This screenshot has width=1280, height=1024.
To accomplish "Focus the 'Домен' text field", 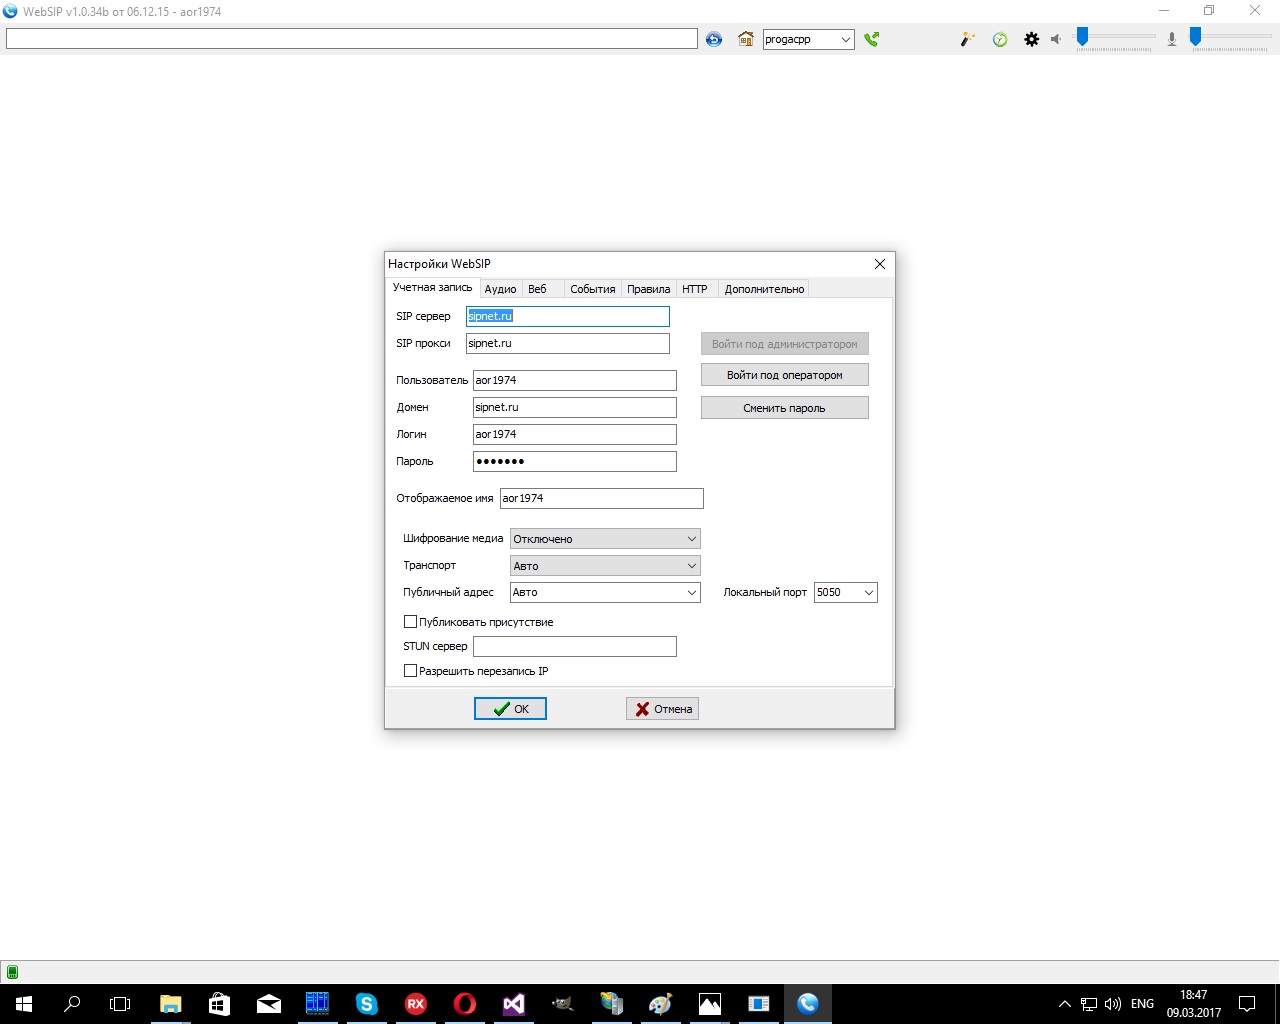I will coord(575,407).
